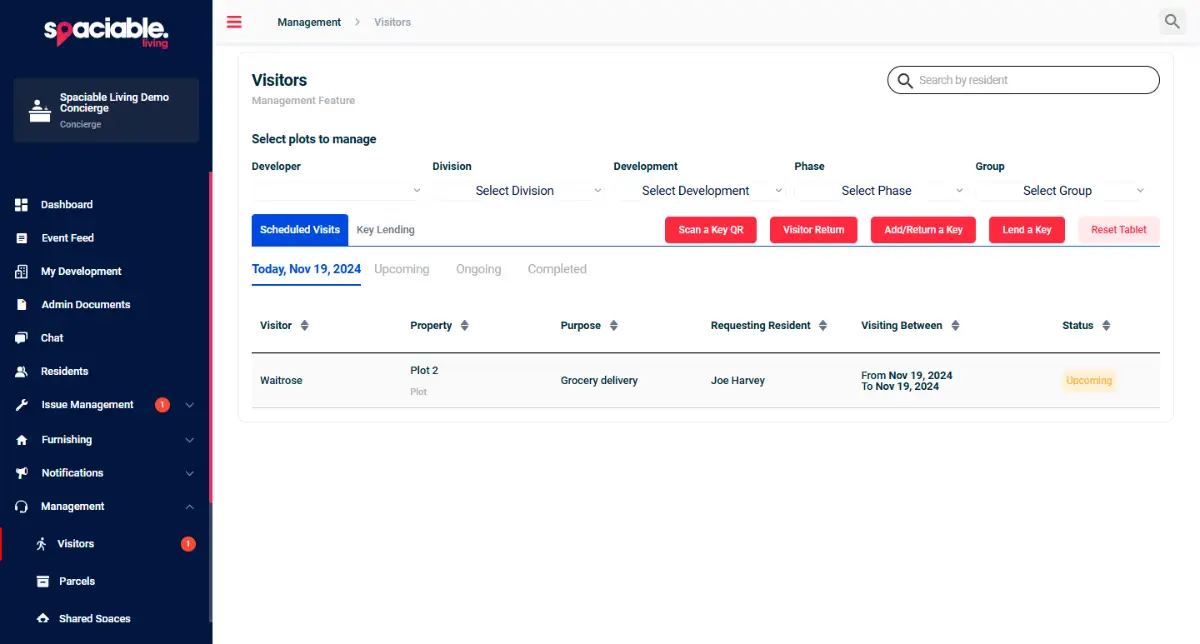1200x644 pixels.
Task: Click the Search by resident field
Action: coord(1023,80)
